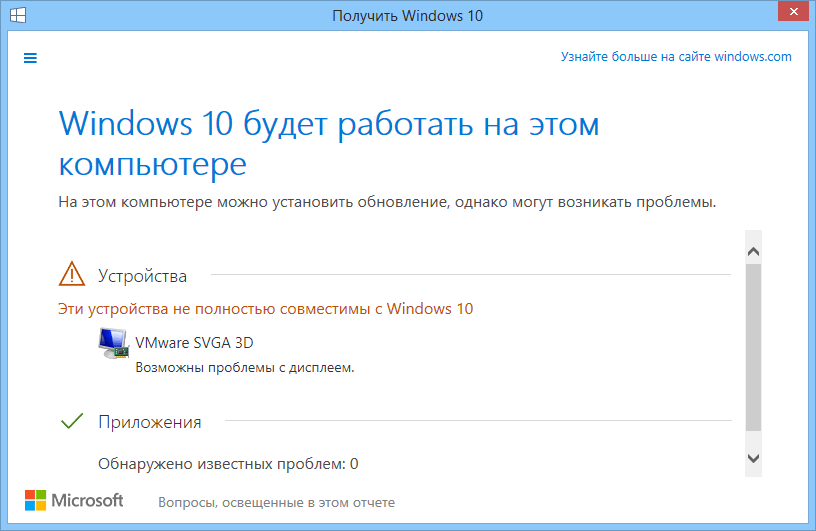Open link Узнайте больше на сайте windows.com
The image size is (816, 531).
[x=676, y=57]
